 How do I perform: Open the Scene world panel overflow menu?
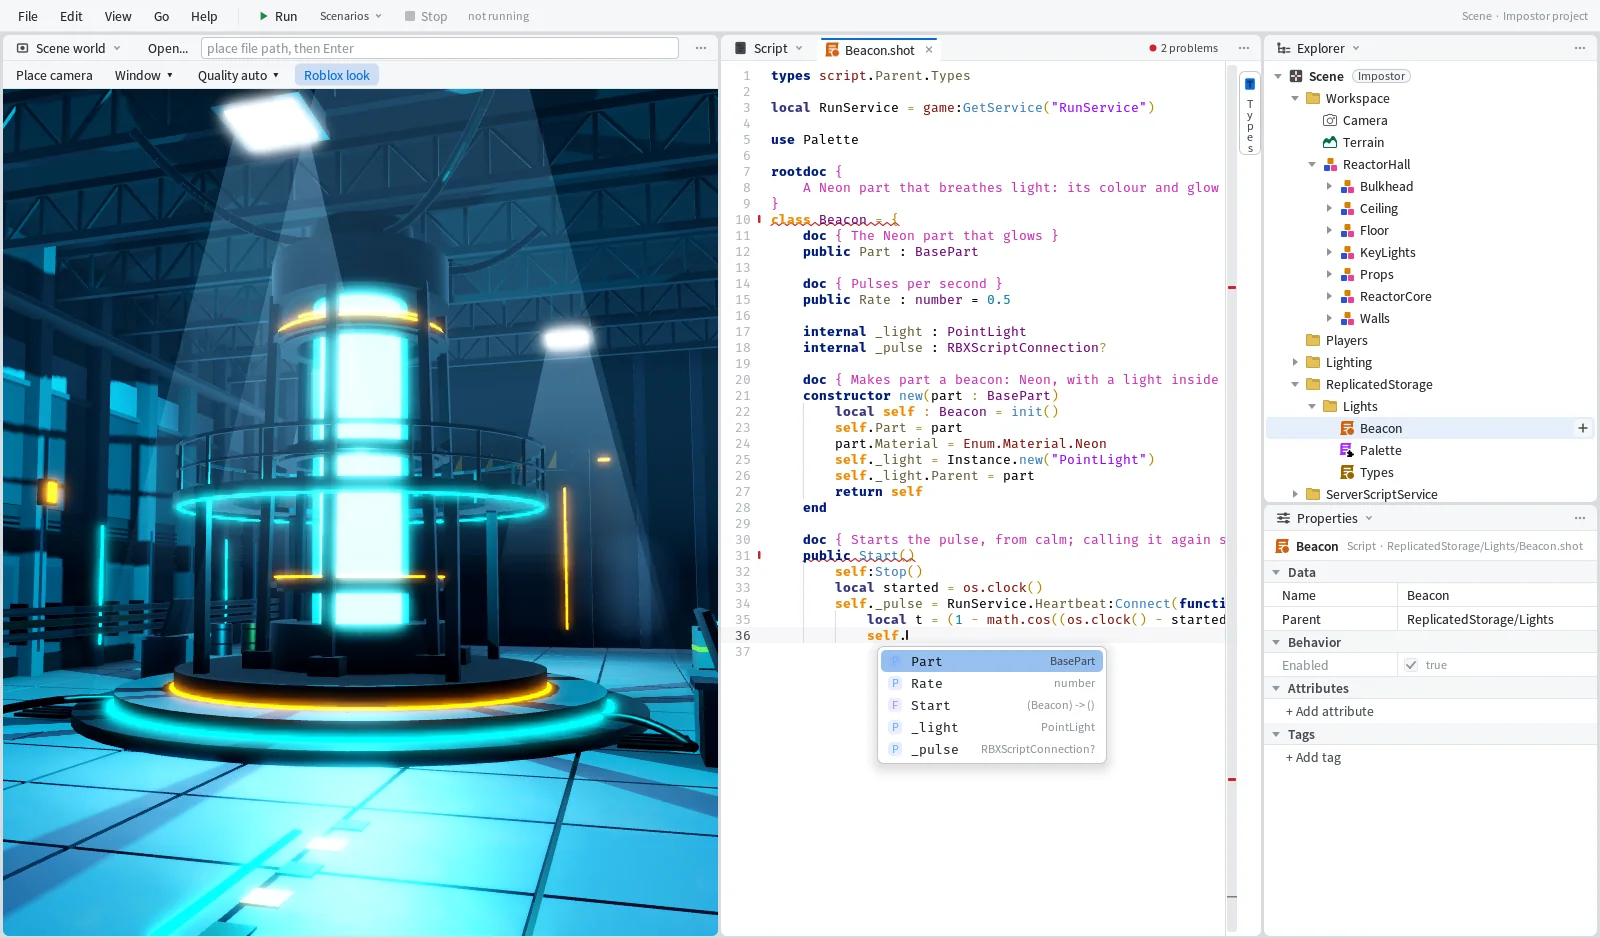click(x=701, y=48)
